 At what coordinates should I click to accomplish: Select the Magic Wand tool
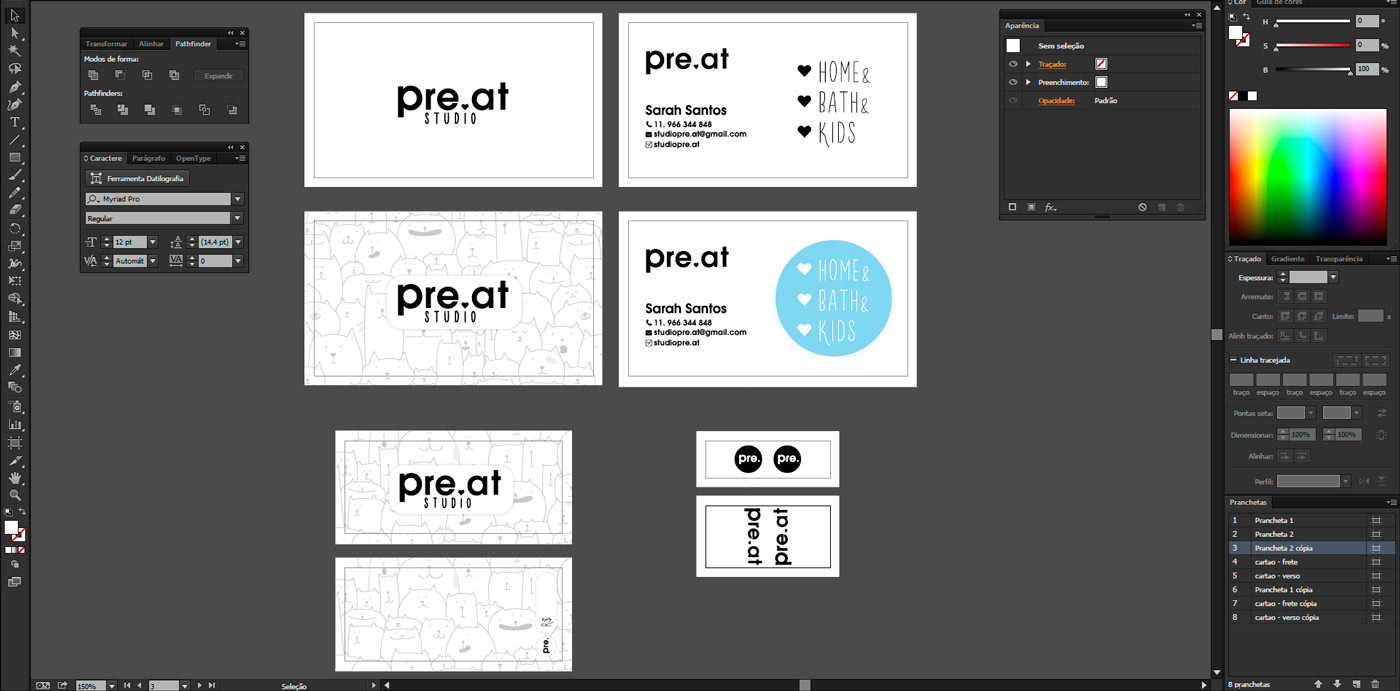point(15,51)
